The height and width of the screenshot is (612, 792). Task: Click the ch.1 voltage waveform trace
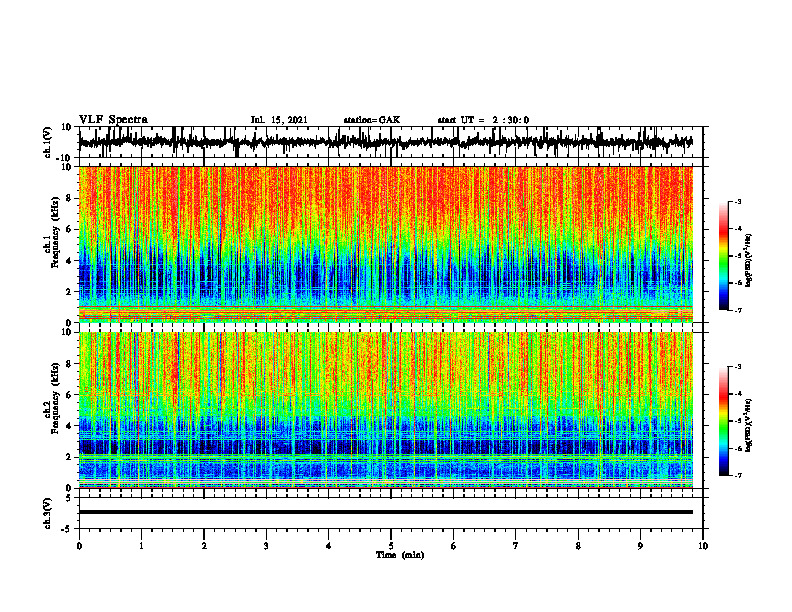click(385, 142)
